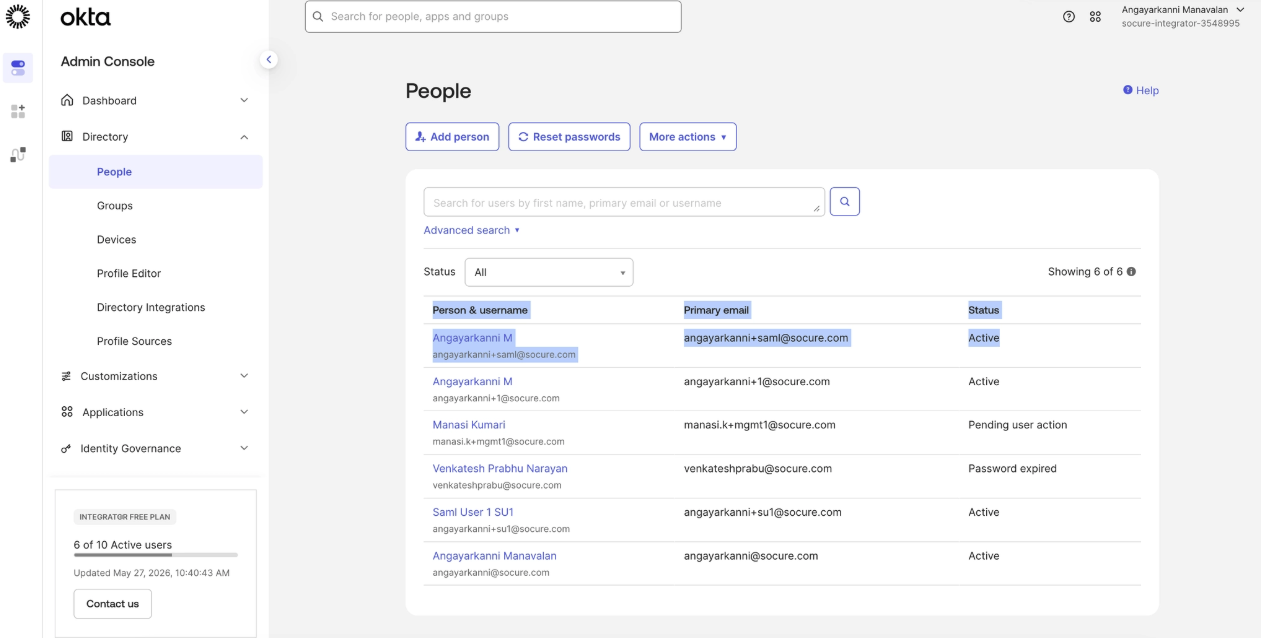This screenshot has height=638, width=1261.
Task: Open the Angayarkanni Manavalan account menu
Action: (x=1182, y=16)
